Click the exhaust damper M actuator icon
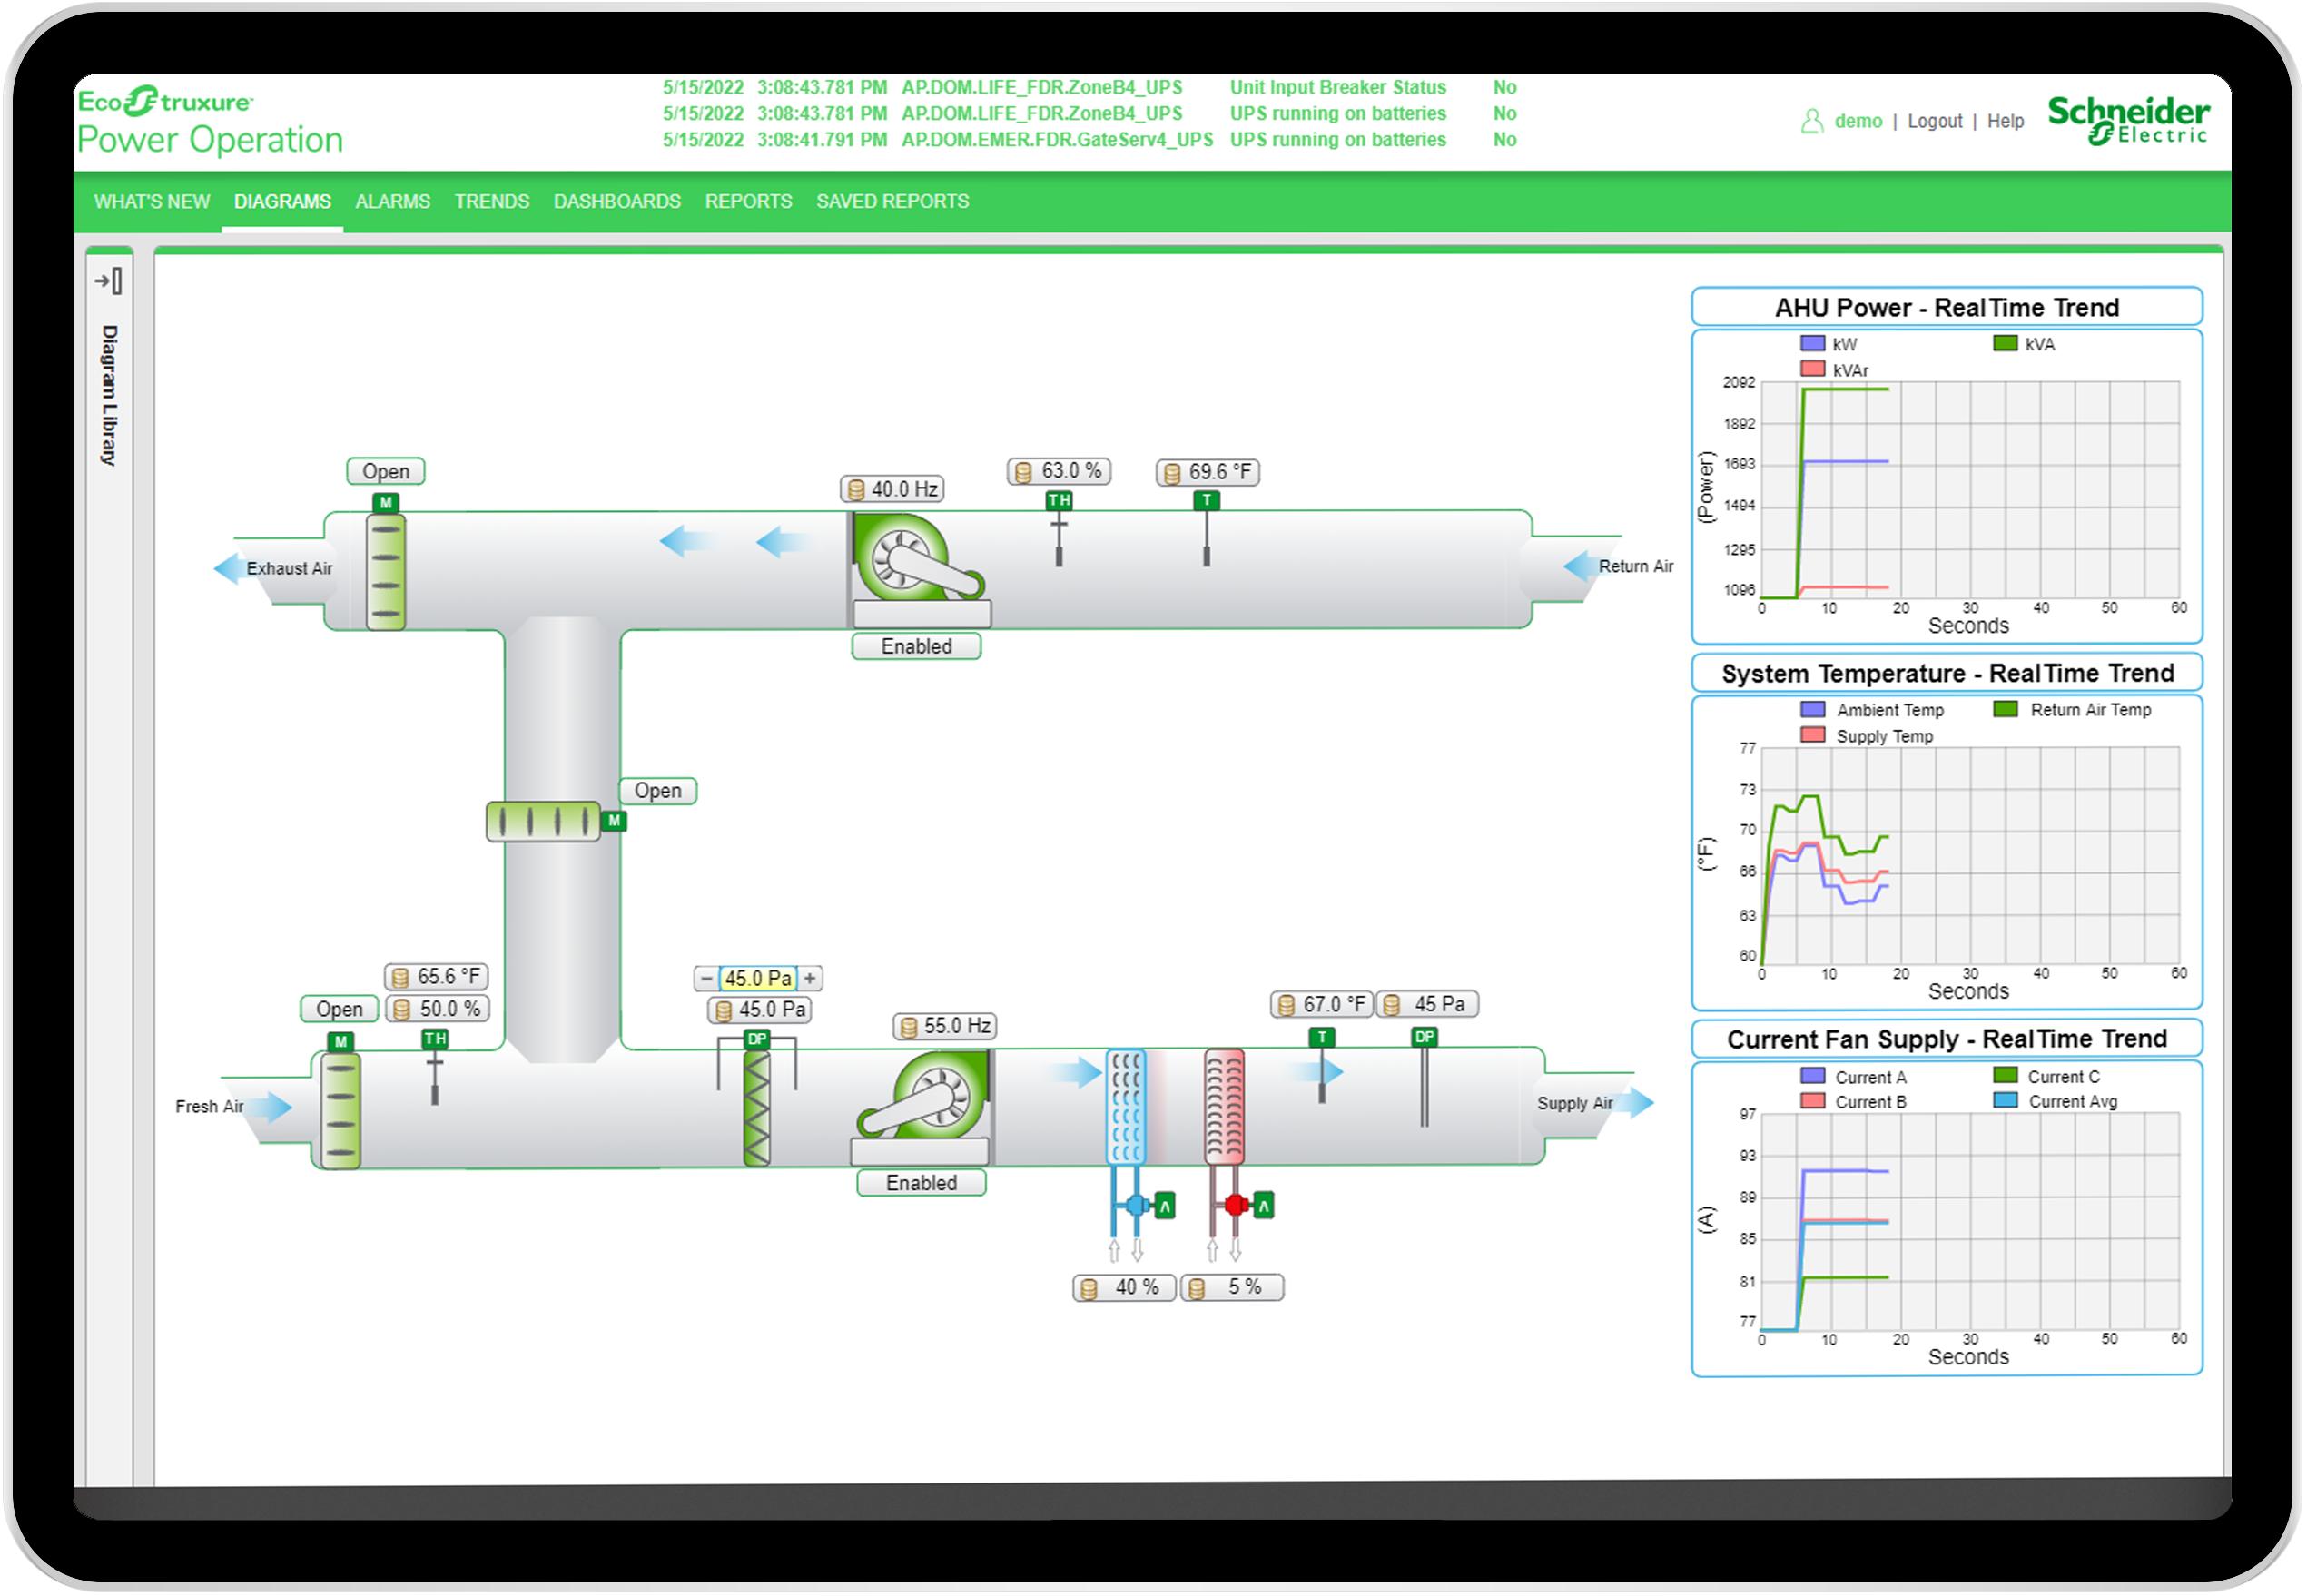This screenshot has height=1596, width=2307. click(386, 503)
